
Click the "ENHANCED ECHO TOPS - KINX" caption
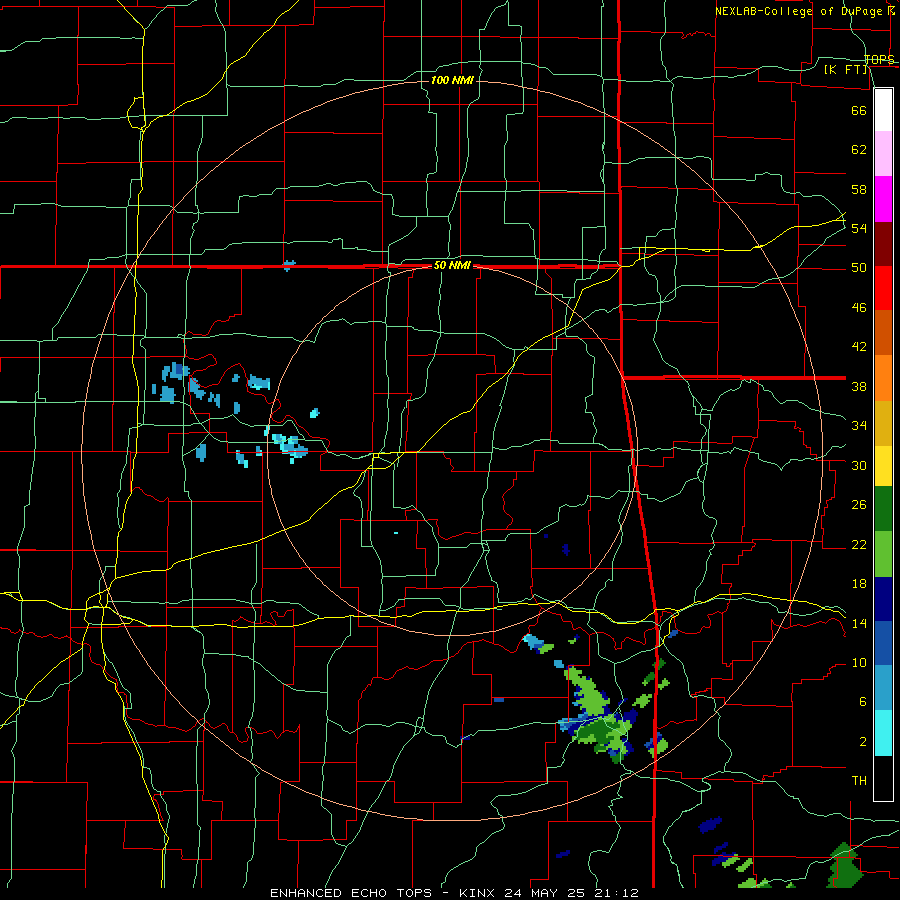(x=384, y=893)
